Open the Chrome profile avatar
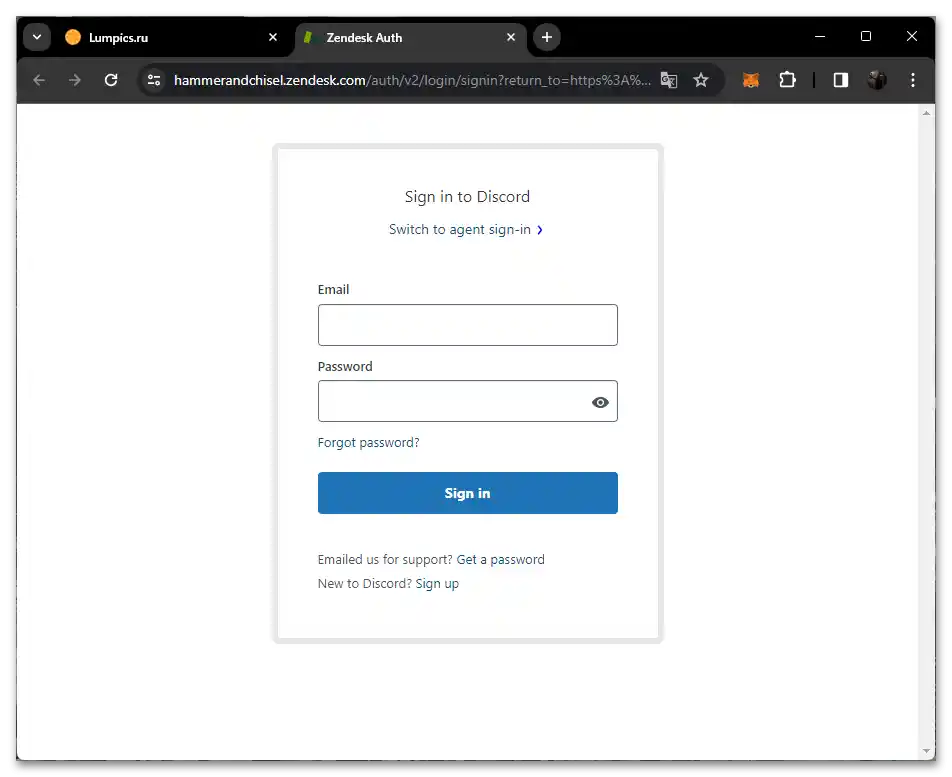Viewport: 952px width, 777px height. tap(876, 80)
